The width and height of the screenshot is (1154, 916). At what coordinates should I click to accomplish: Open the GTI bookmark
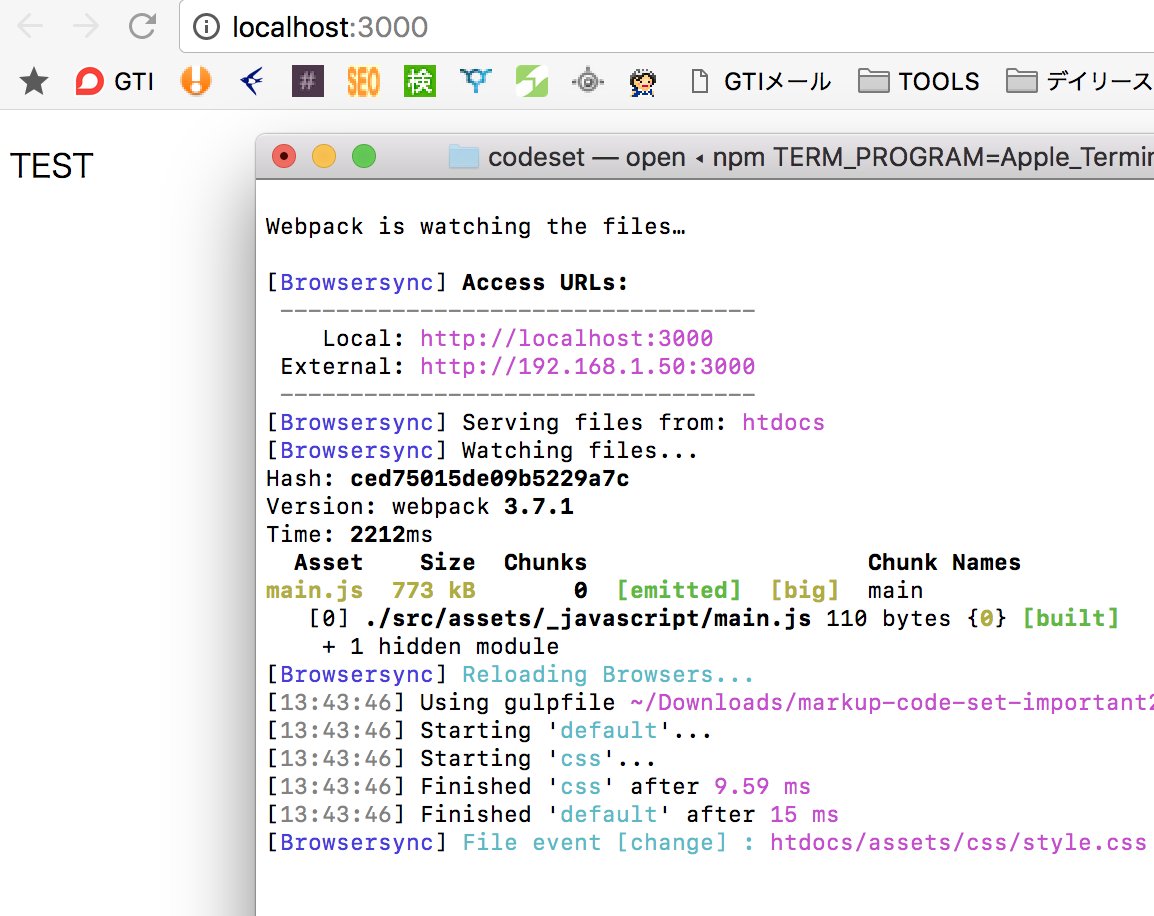coord(114,81)
